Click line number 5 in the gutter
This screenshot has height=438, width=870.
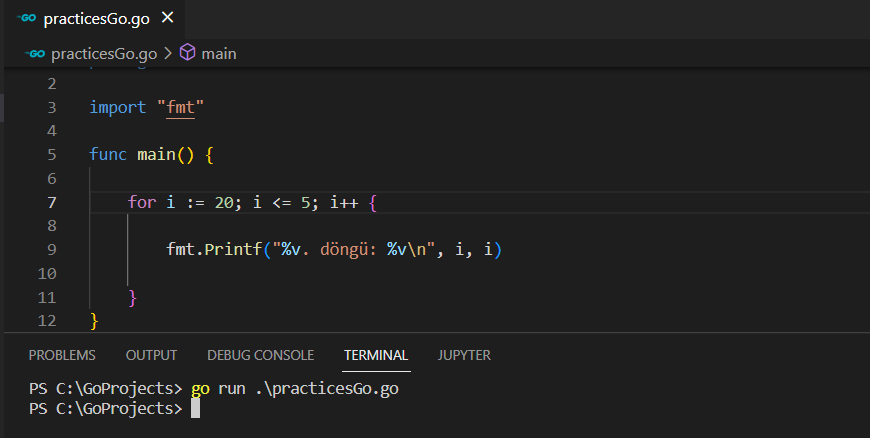tap(51, 155)
